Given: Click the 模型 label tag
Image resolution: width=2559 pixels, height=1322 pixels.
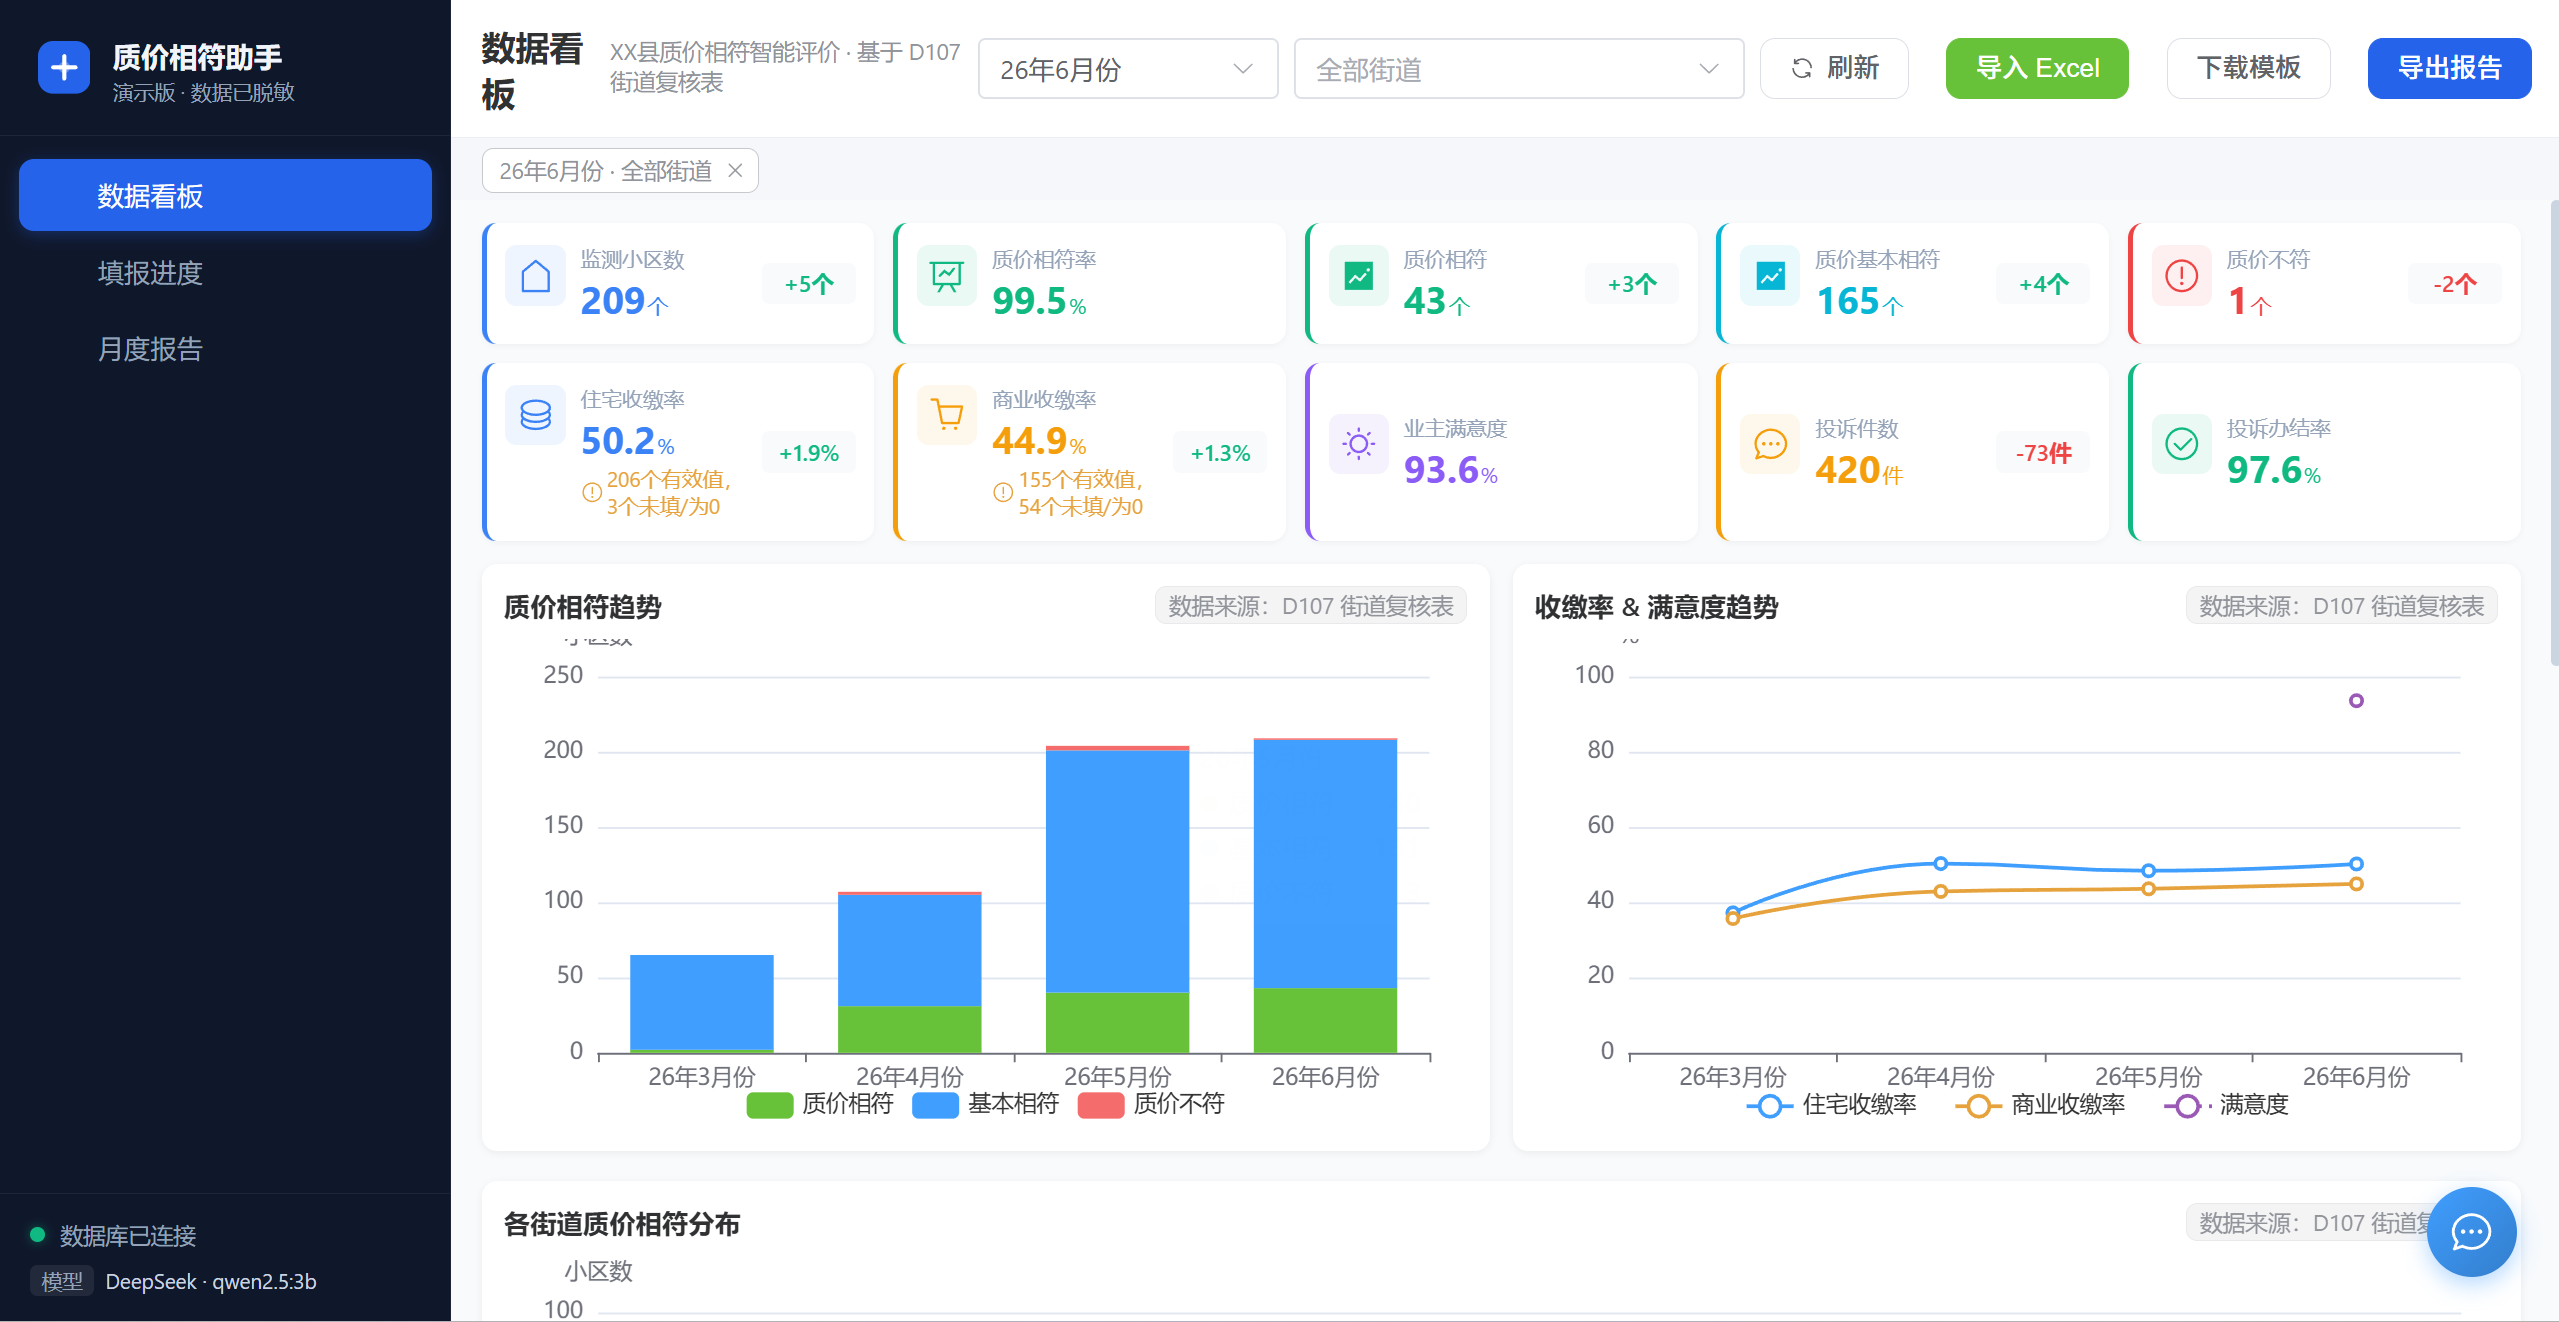Looking at the screenshot, I should coord(62,1281).
